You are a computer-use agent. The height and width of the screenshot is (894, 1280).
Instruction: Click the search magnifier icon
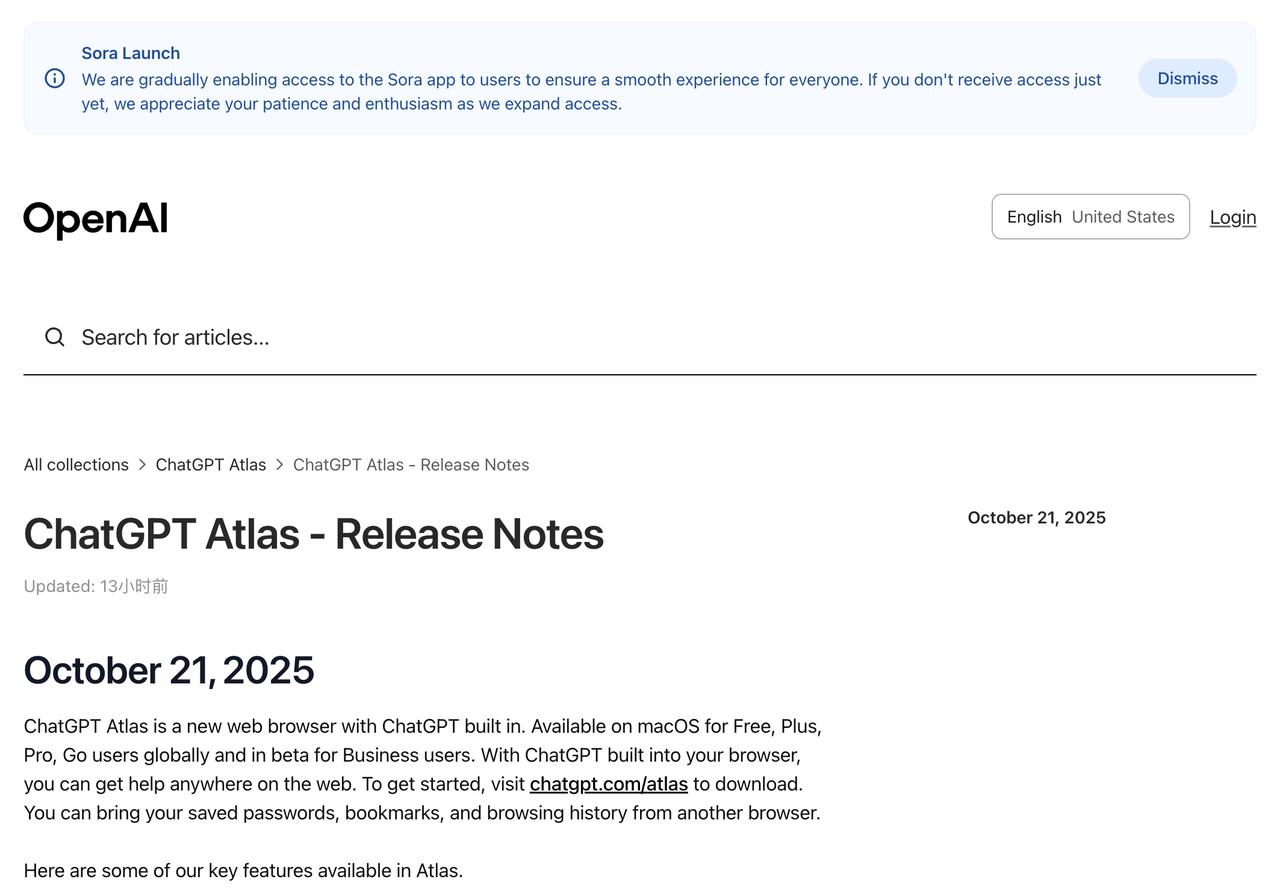click(x=55, y=337)
